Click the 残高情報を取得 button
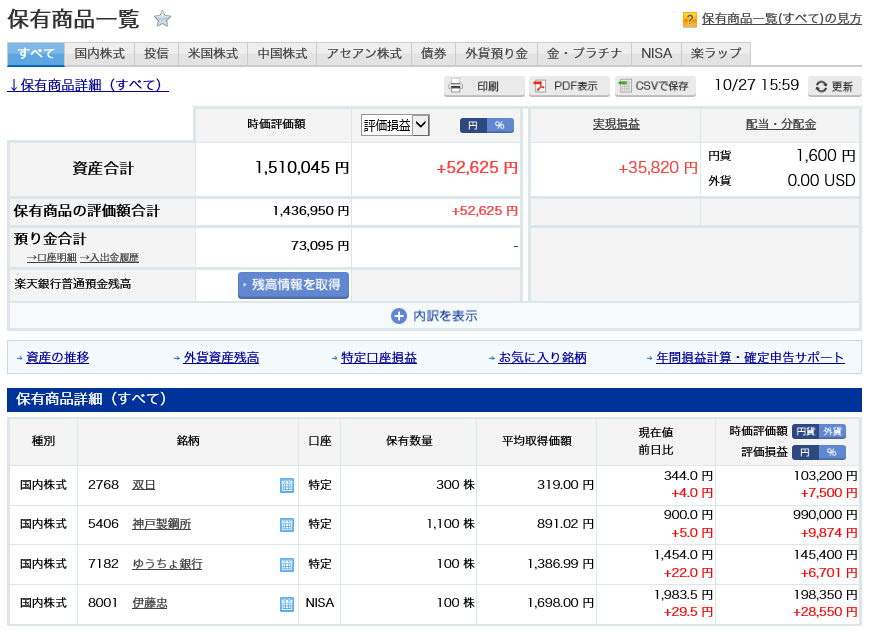 pos(293,285)
